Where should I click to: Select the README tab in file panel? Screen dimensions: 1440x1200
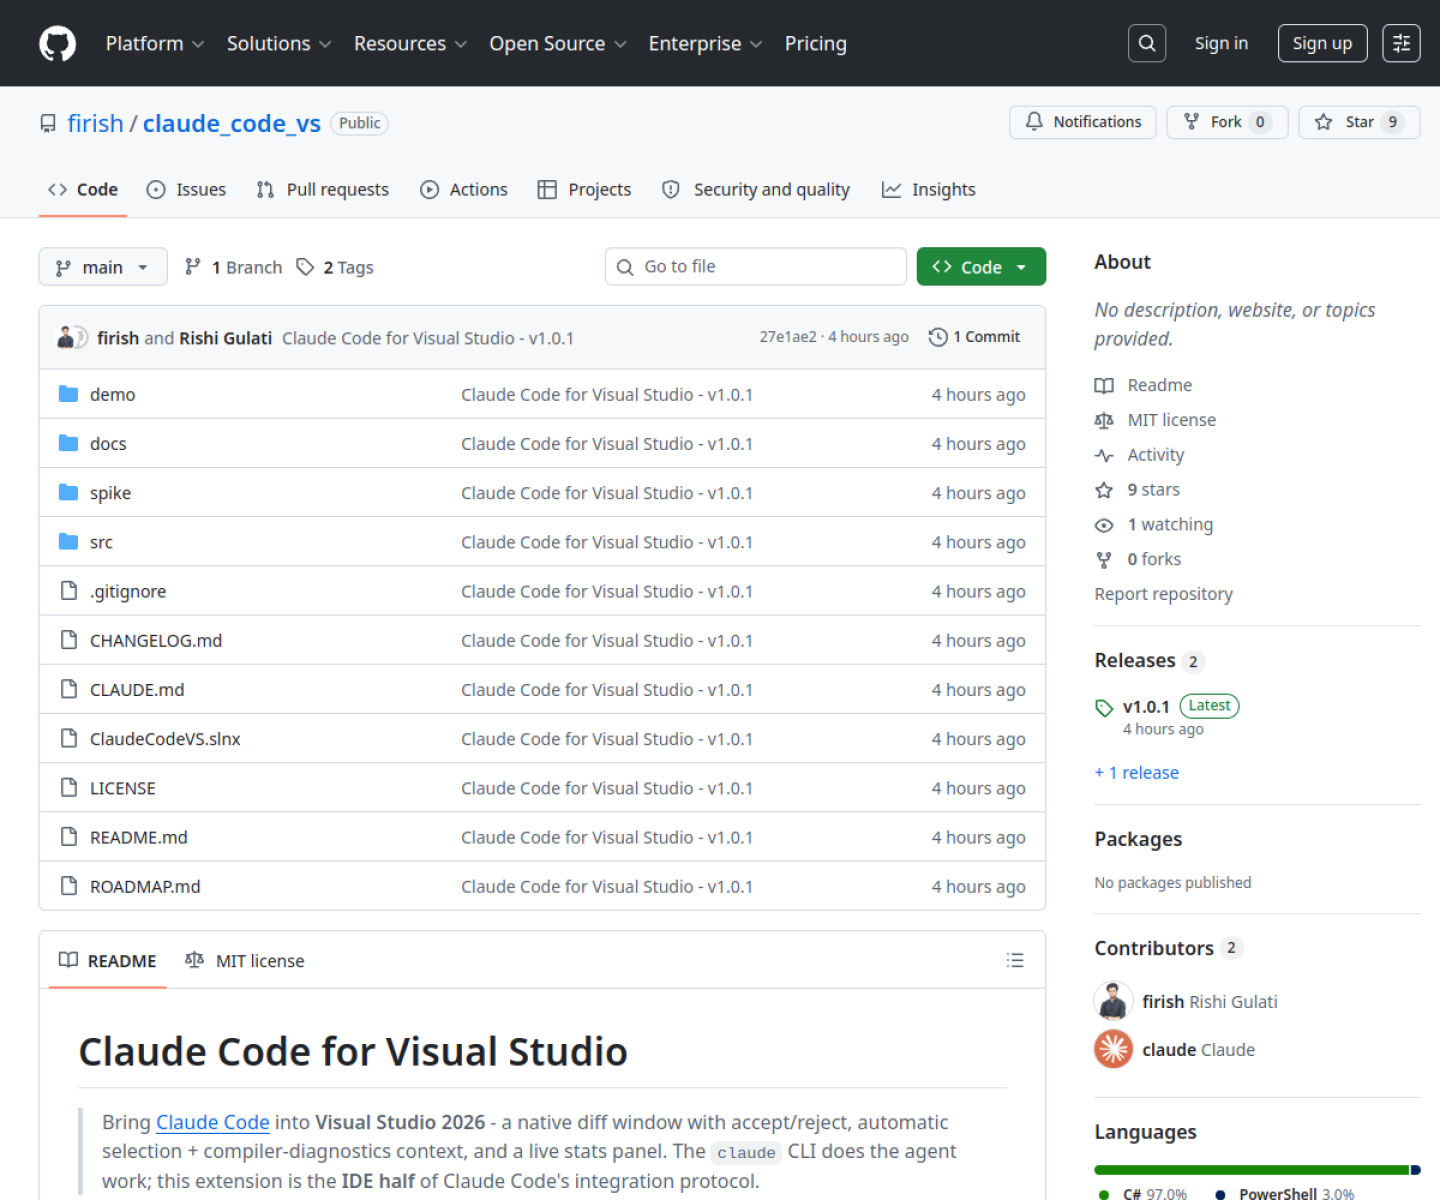coord(108,960)
